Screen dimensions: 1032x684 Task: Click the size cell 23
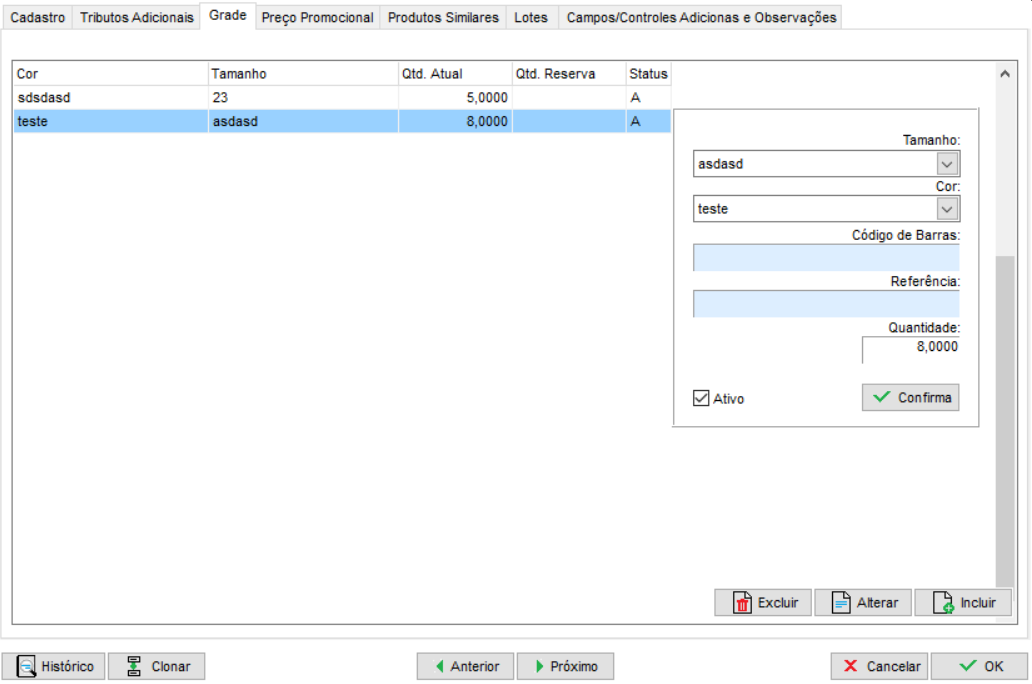pyautogui.click(x=303, y=97)
